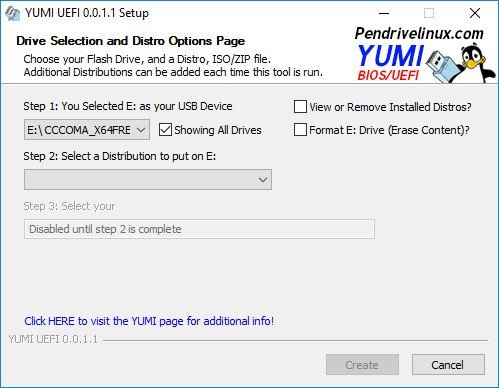
Task: Minimize the YUMI Setup window
Action: [384, 13]
